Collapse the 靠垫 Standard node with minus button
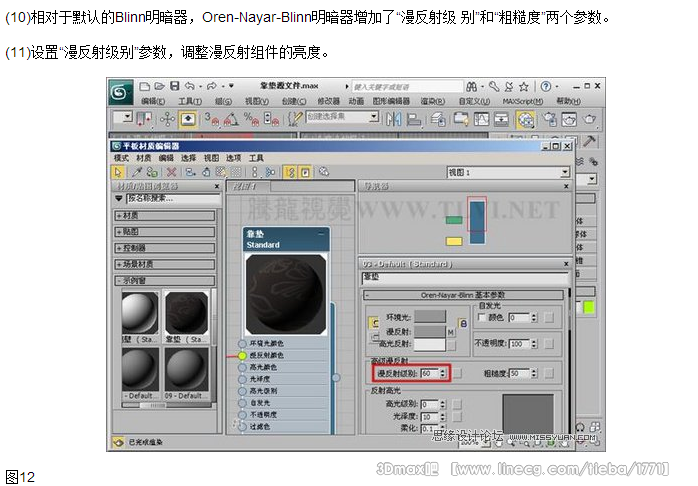698x486 pixels. point(321,234)
